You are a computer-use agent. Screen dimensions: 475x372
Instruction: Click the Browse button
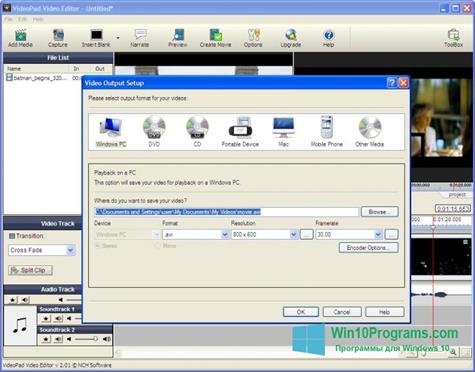[379, 212]
